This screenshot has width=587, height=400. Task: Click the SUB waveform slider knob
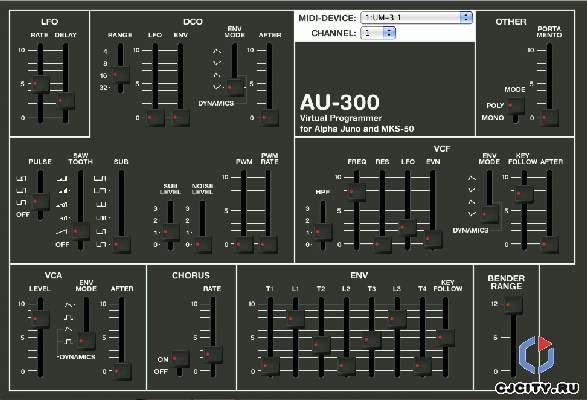[x=121, y=245]
